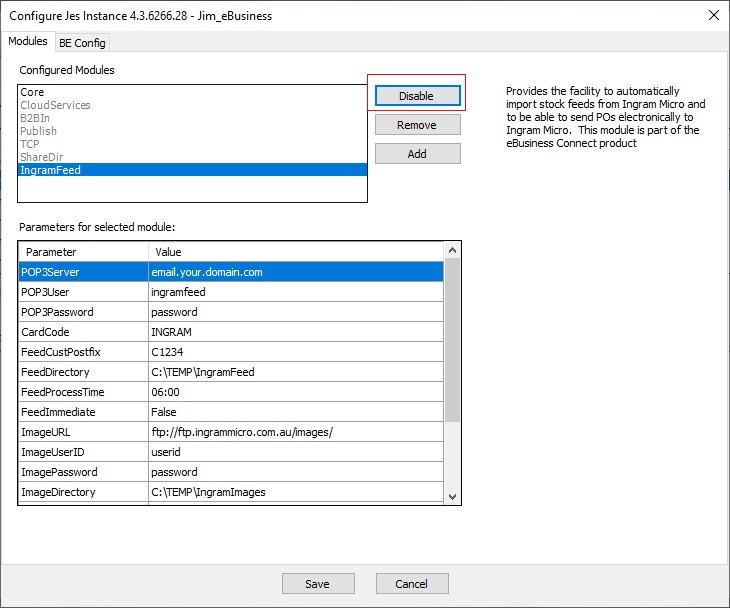Select Core in Configured Modules
This screenshot has height=608, width=730.
pos(32,92)
